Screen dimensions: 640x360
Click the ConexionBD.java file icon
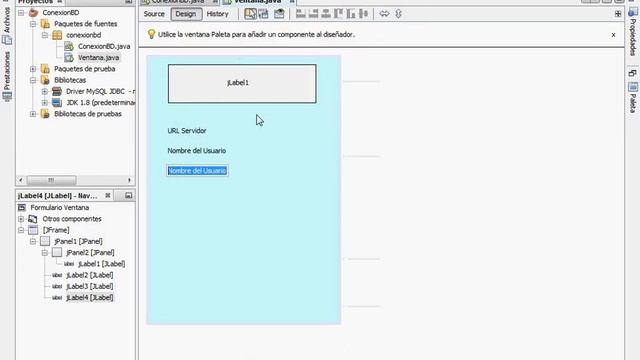coord(69,47)
